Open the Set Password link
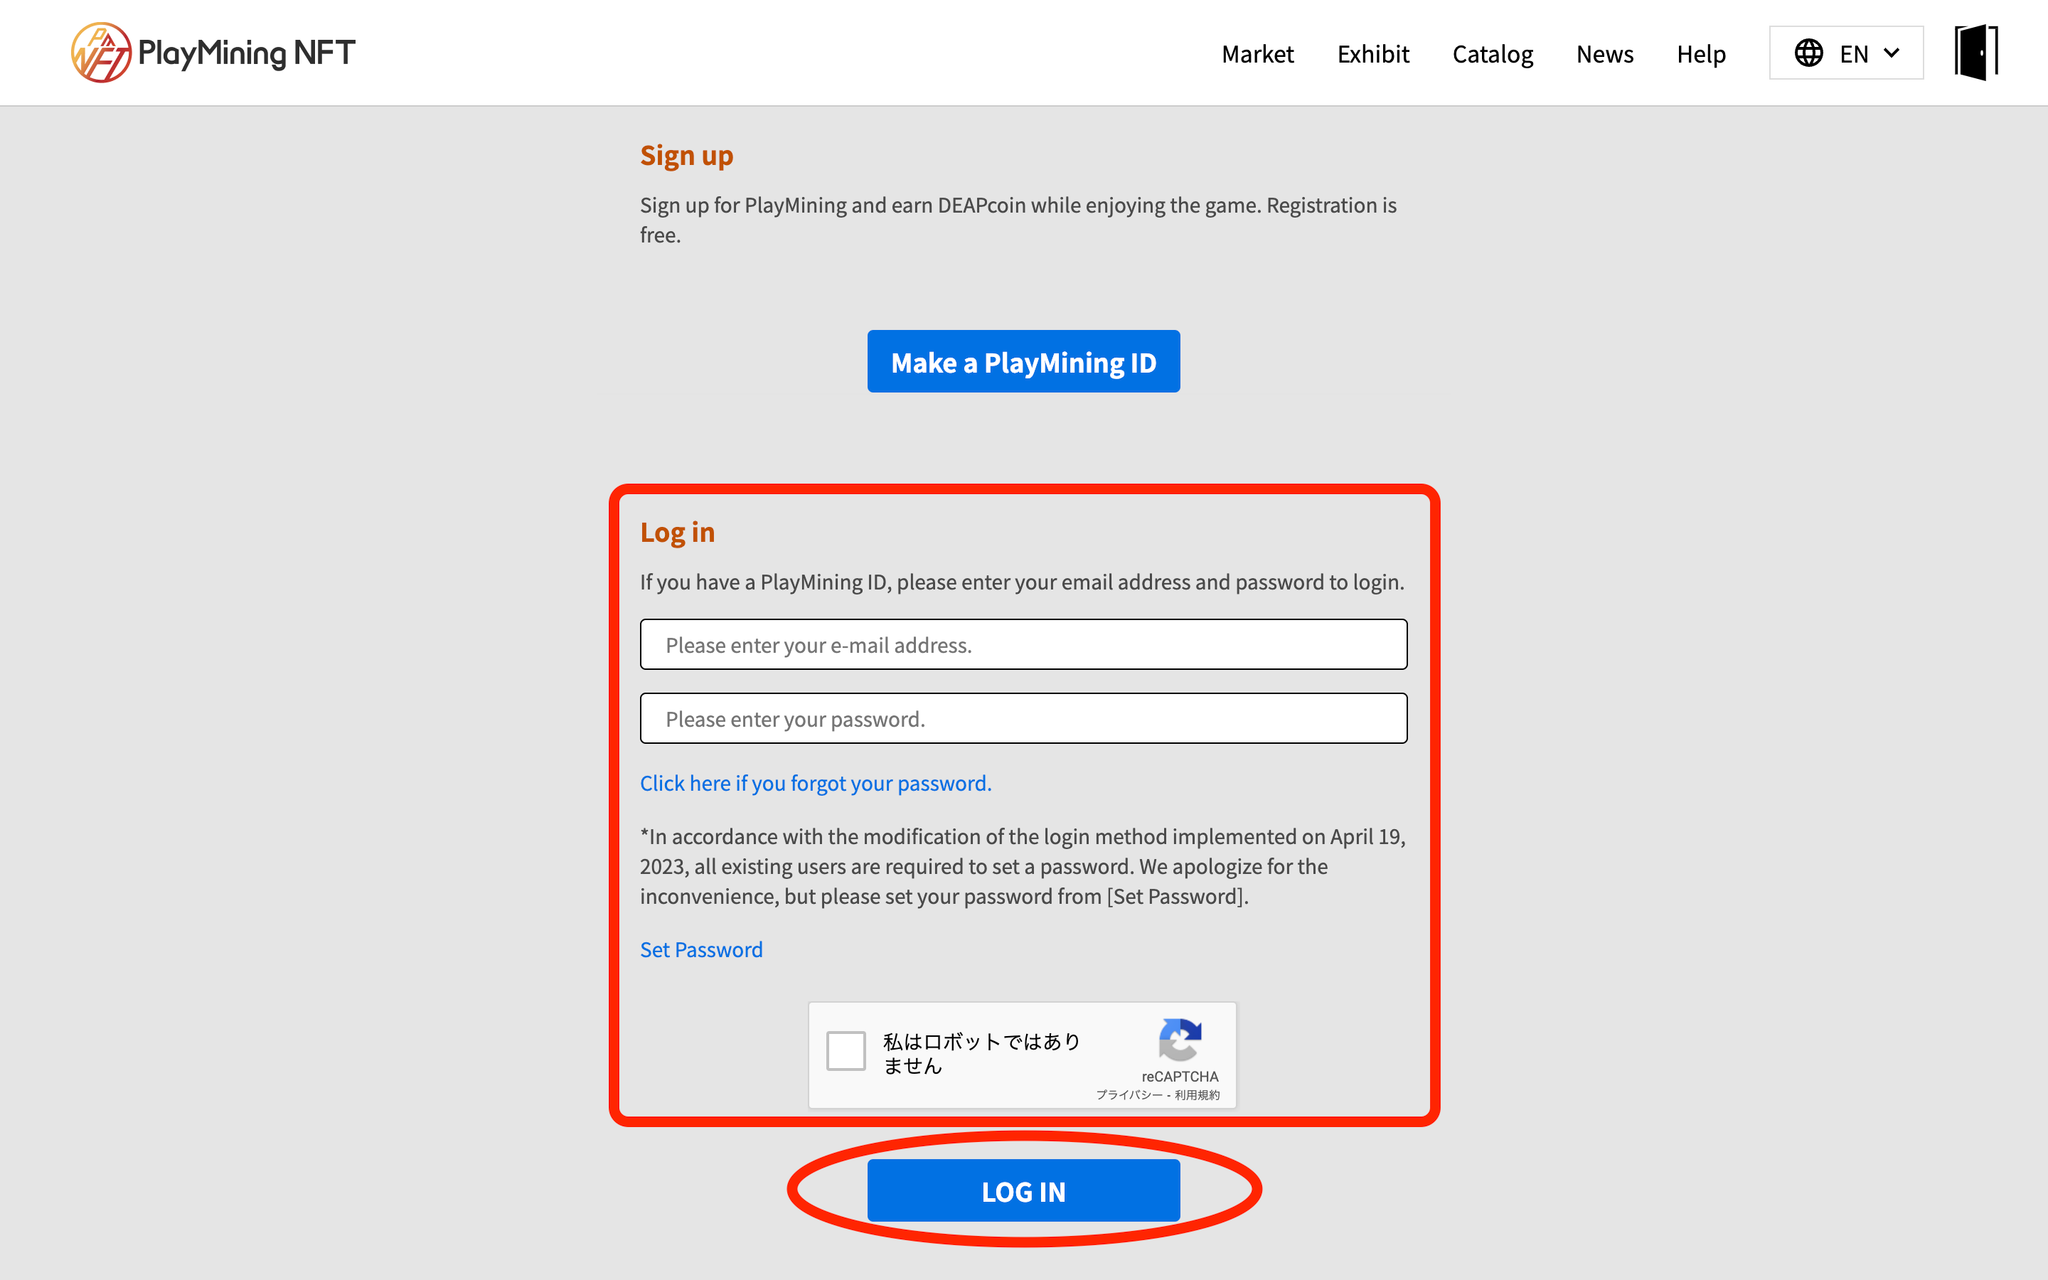Viewport: 2048px width, 1280px height. [x=701, y=949]
